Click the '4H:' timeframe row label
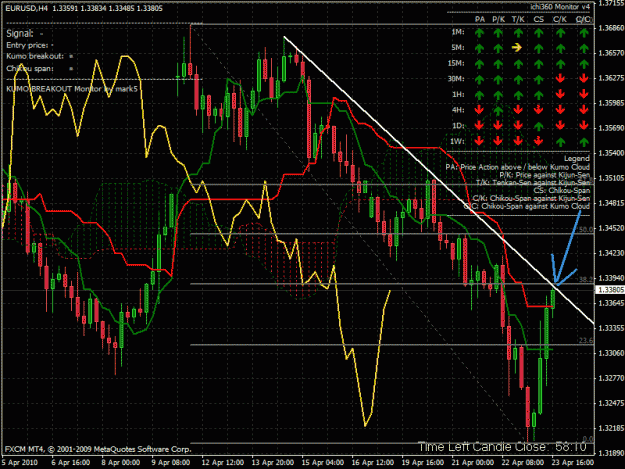The width and height of the screenshot is (625, 469). (x=458, y=110)
